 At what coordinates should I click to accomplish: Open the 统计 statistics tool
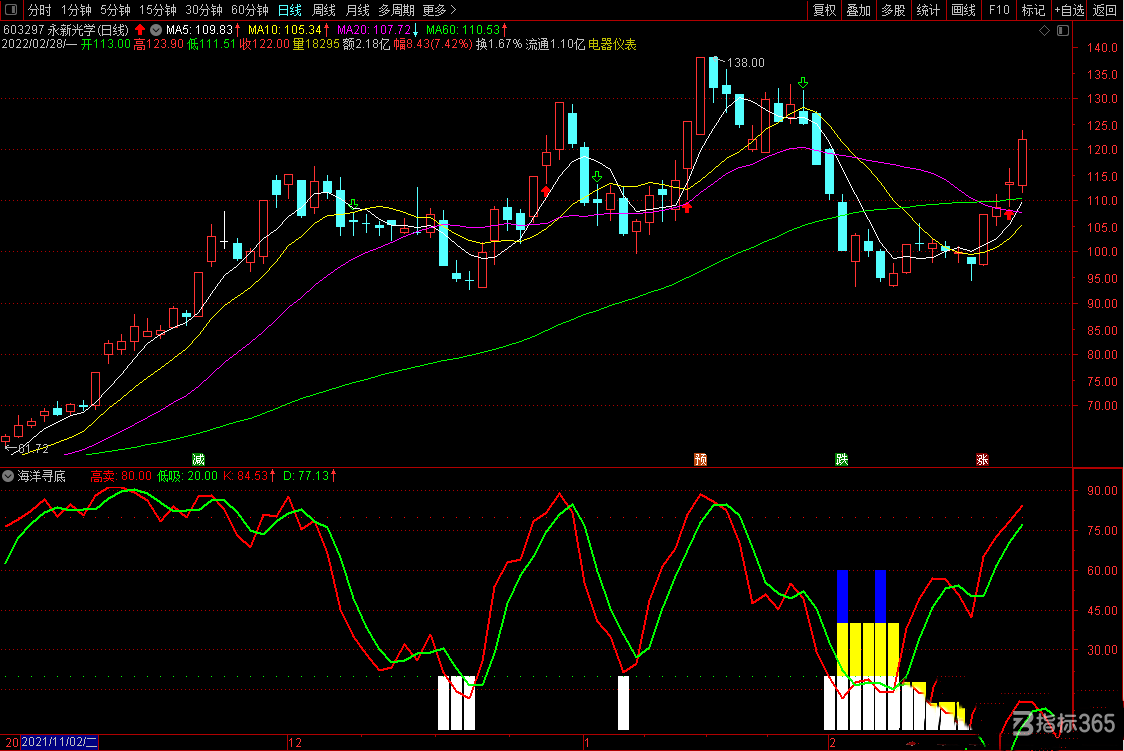click(928, 10)
